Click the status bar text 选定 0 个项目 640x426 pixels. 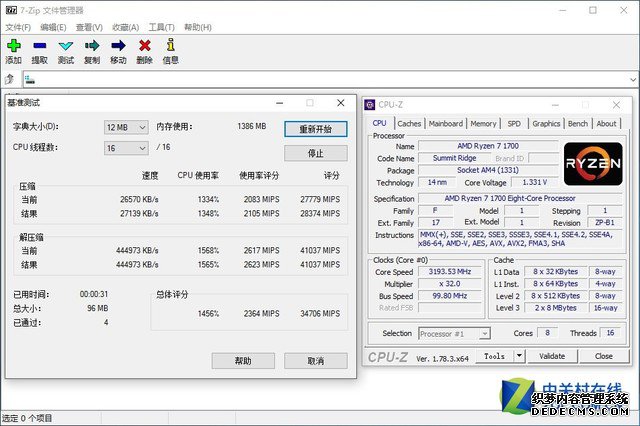click(x=27, y=418)
